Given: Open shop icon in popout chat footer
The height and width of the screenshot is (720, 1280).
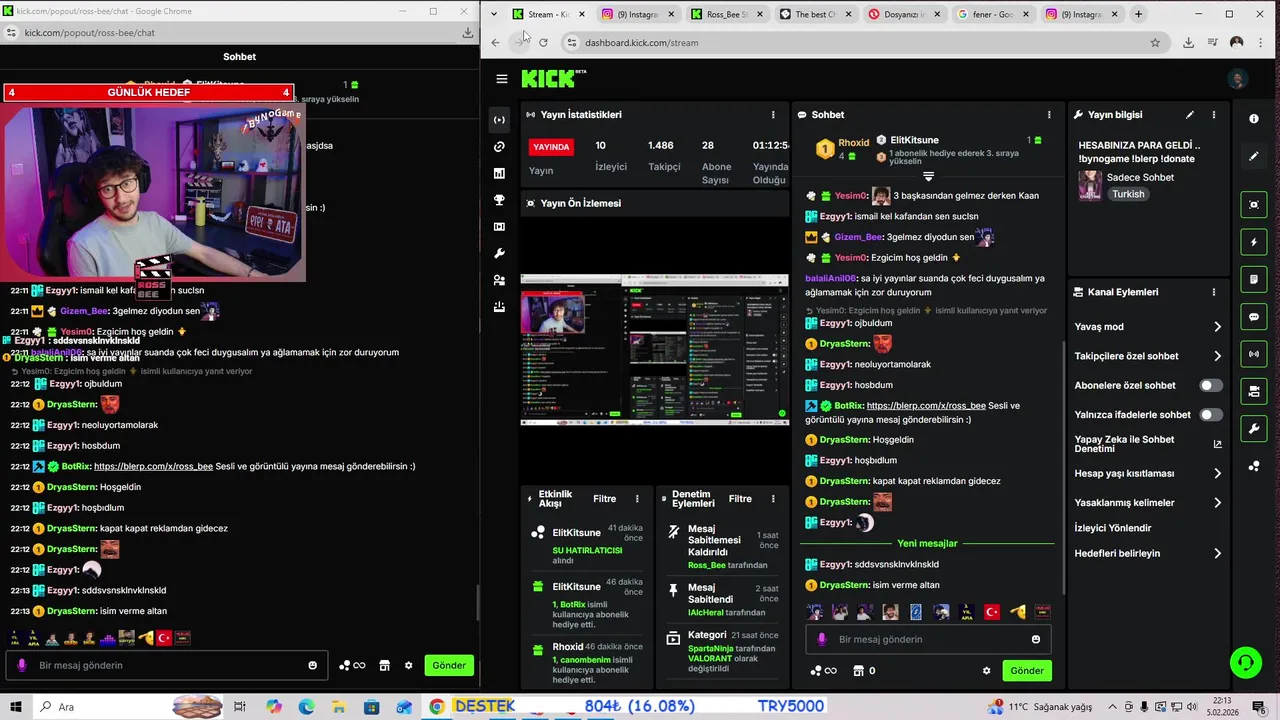Looking at the screenshot, I should click(x=384, y=665).
